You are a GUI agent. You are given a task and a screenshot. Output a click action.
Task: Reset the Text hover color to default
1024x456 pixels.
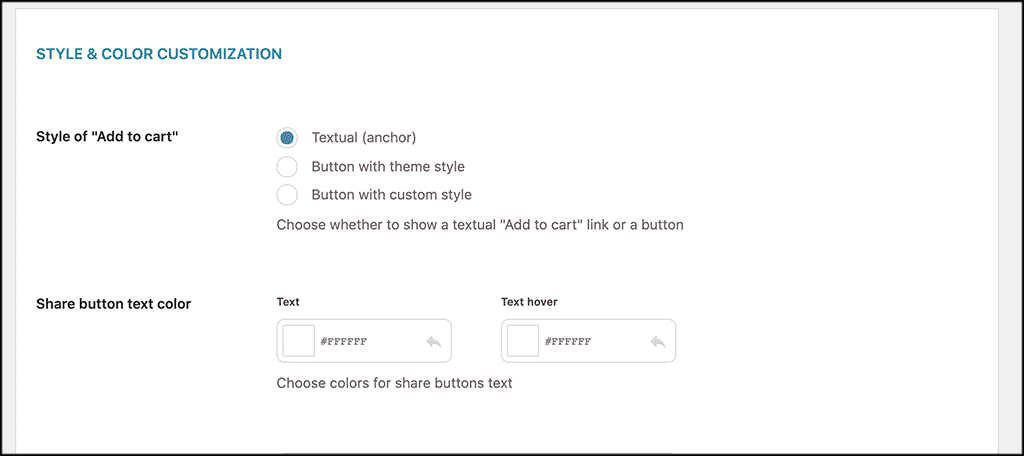657,342
